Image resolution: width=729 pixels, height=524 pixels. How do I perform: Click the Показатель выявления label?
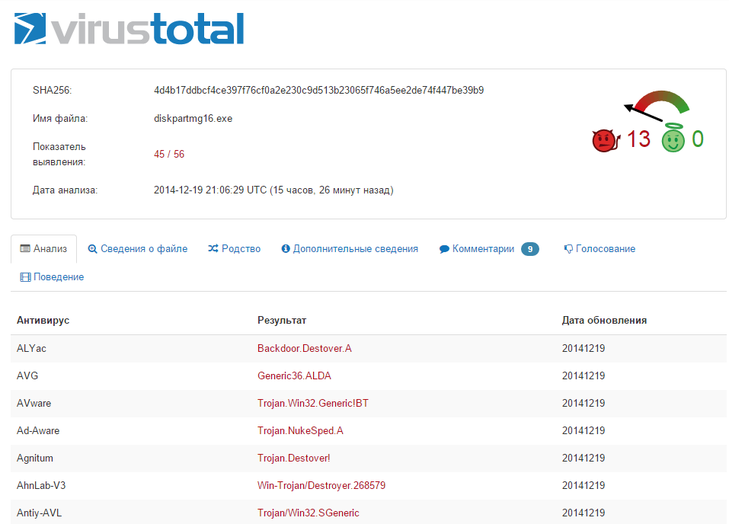[59, 154]
